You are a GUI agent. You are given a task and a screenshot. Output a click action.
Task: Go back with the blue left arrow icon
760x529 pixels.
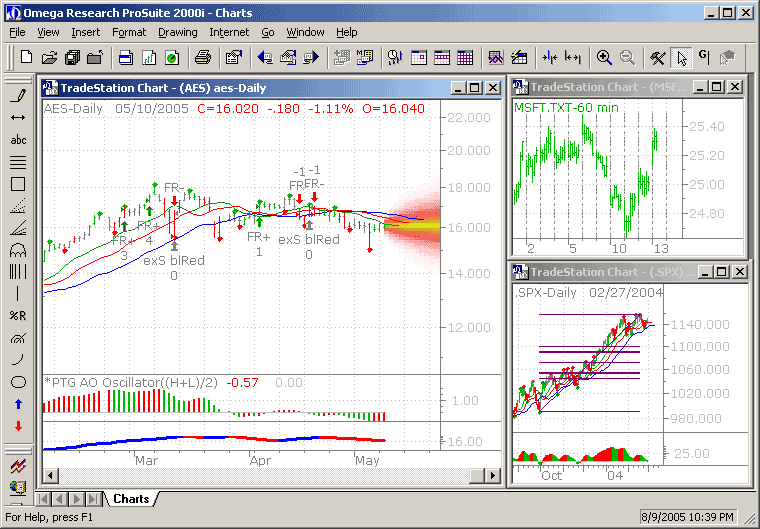click(x=265, y=58)
